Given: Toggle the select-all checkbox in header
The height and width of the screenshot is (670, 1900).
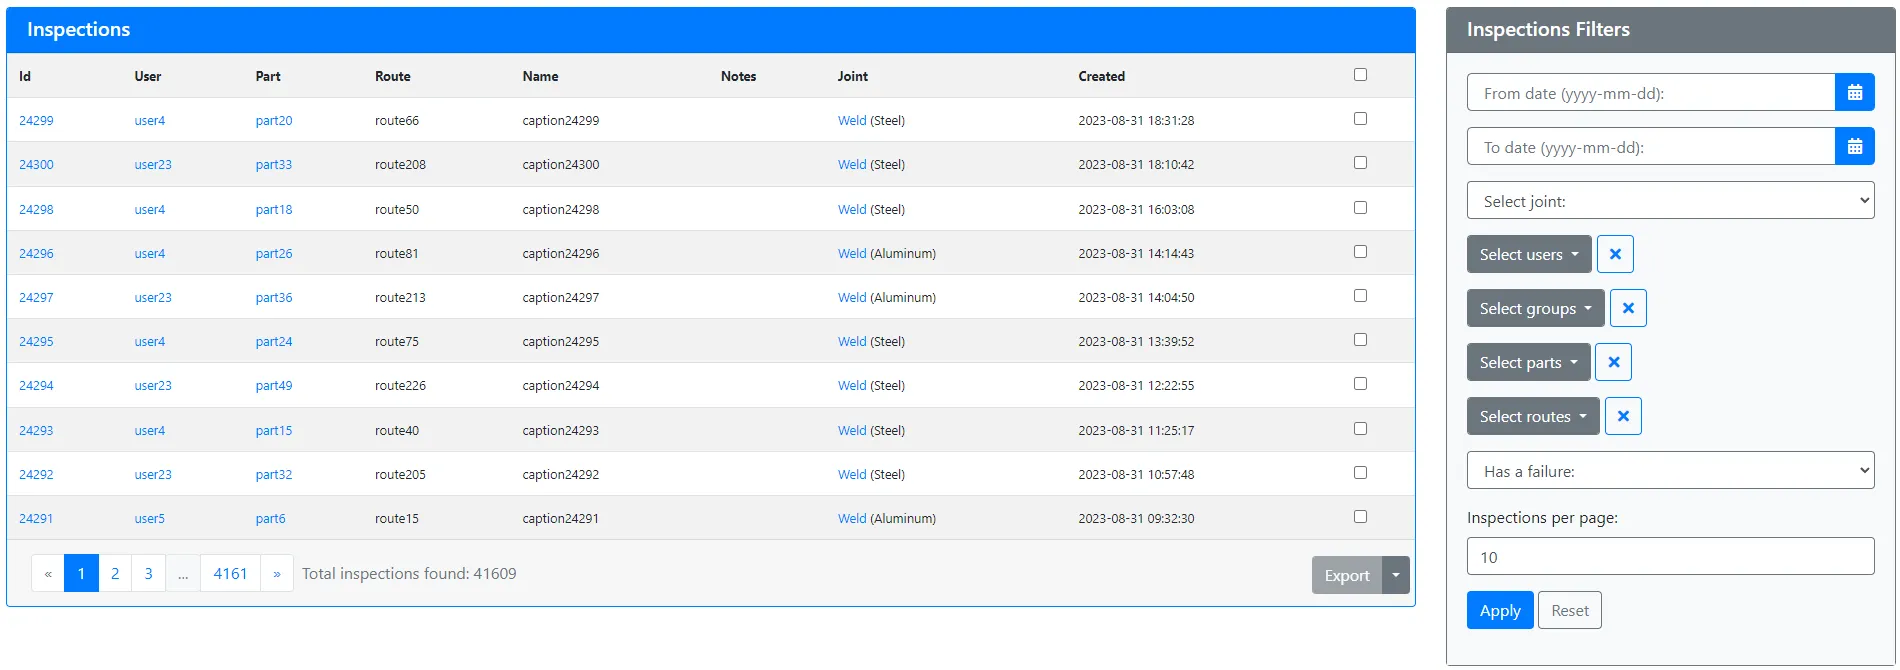Looking at the screenshot, I should [1360, 75].
